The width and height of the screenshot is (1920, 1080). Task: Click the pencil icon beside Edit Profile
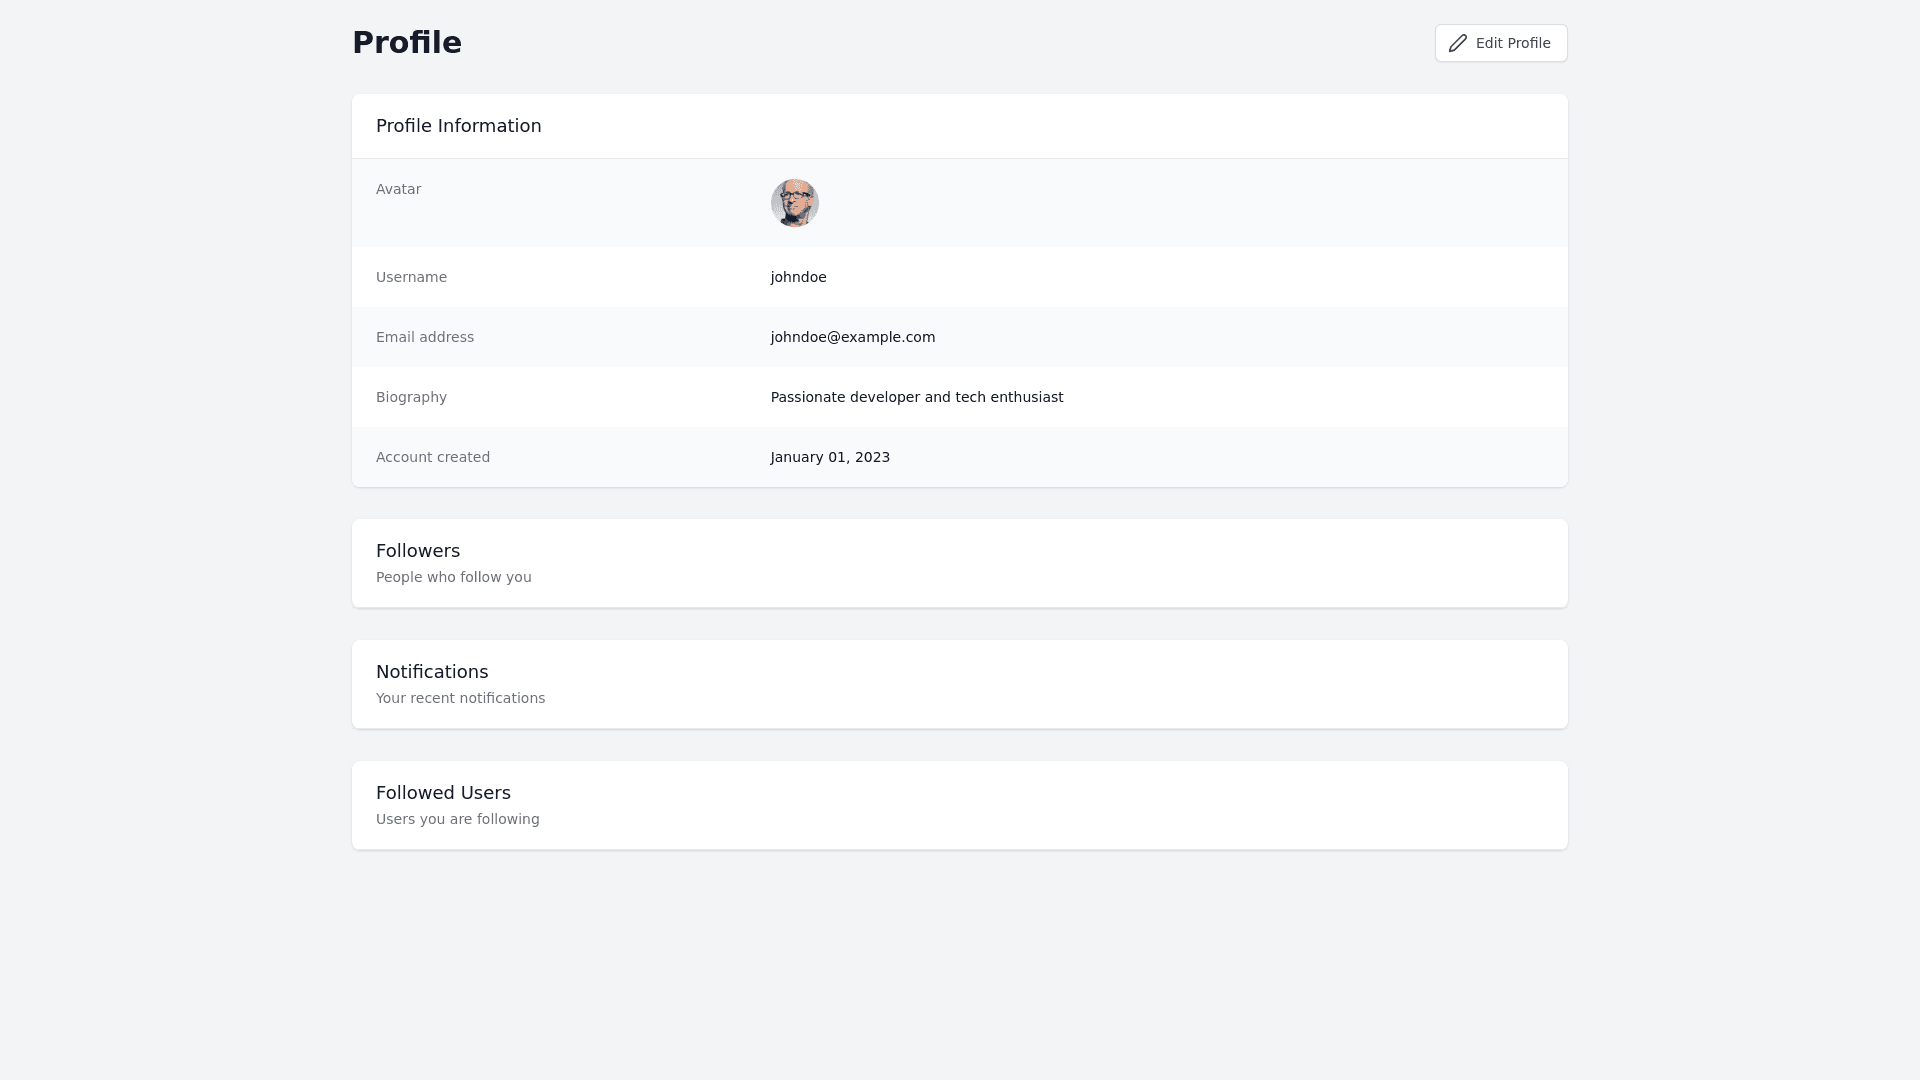[x=1458, y=43]
